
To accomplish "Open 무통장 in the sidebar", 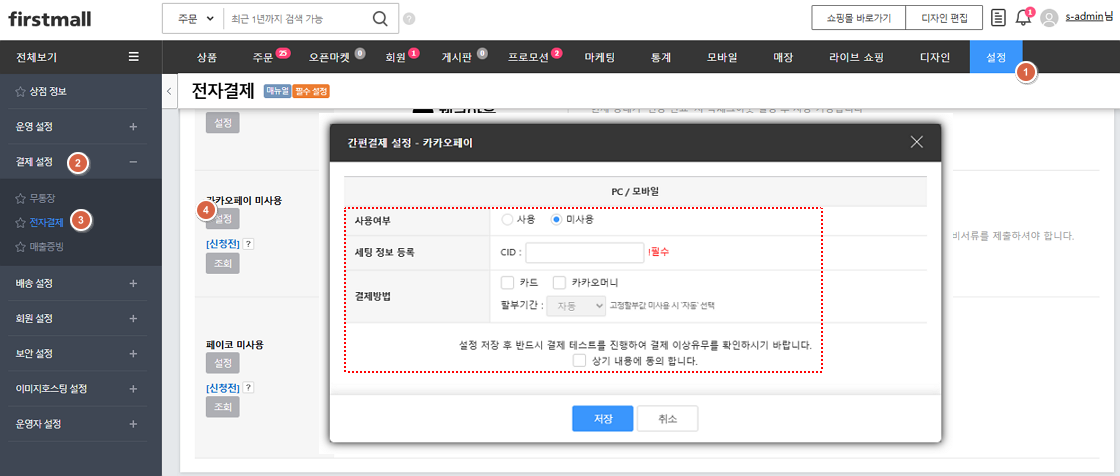I will (42, 197).
